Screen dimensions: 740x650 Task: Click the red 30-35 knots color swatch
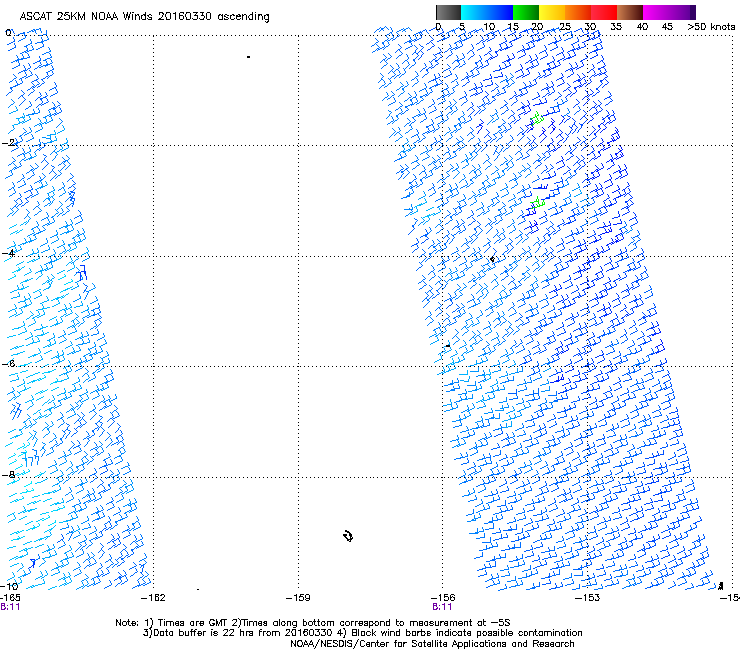tap(604, 12)
